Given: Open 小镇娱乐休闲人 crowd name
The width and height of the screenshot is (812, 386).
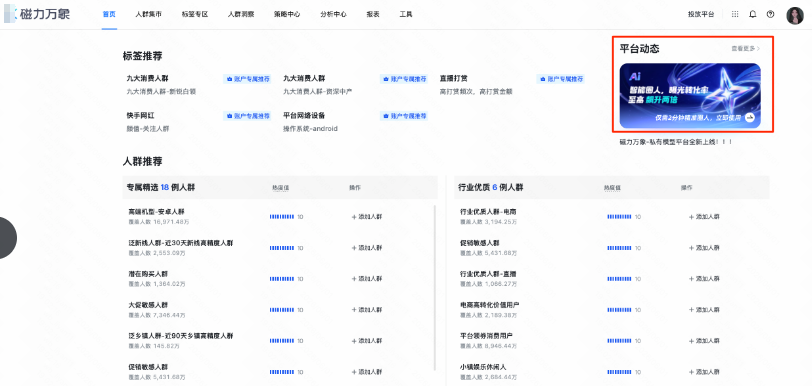Looking at the screenshot, I should 483,367.
